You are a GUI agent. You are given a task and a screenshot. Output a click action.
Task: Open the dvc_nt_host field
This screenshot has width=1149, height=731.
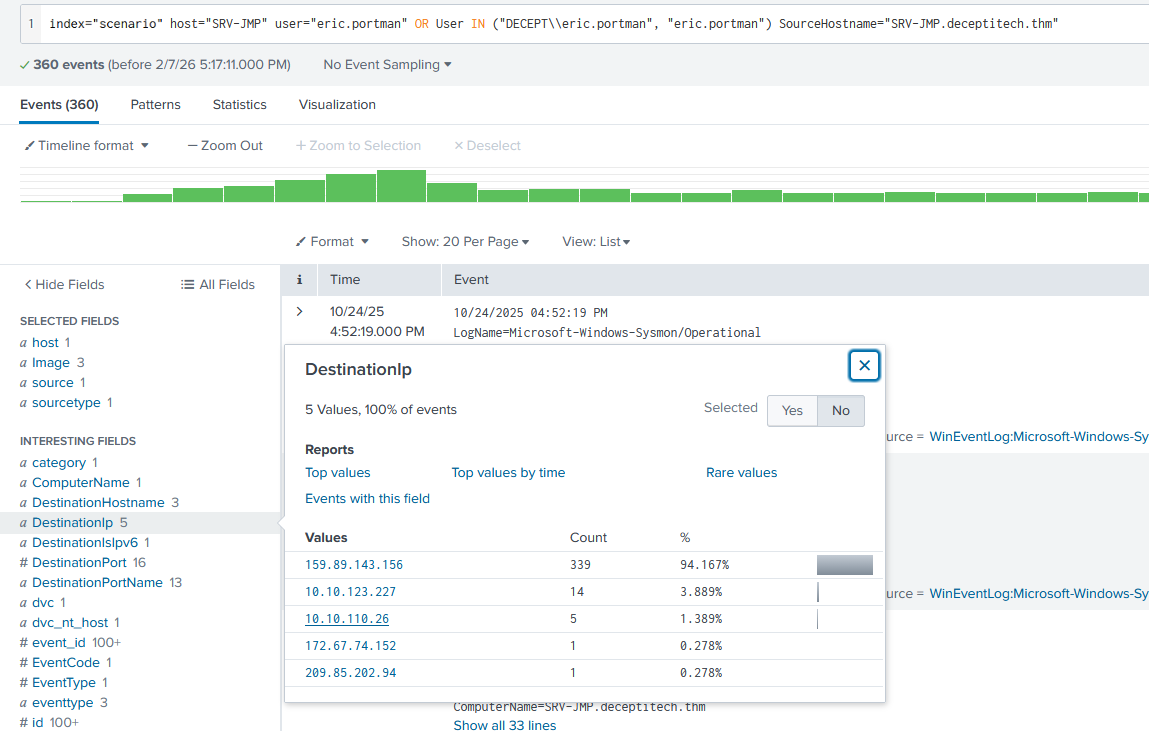click(x=70, y=623)
